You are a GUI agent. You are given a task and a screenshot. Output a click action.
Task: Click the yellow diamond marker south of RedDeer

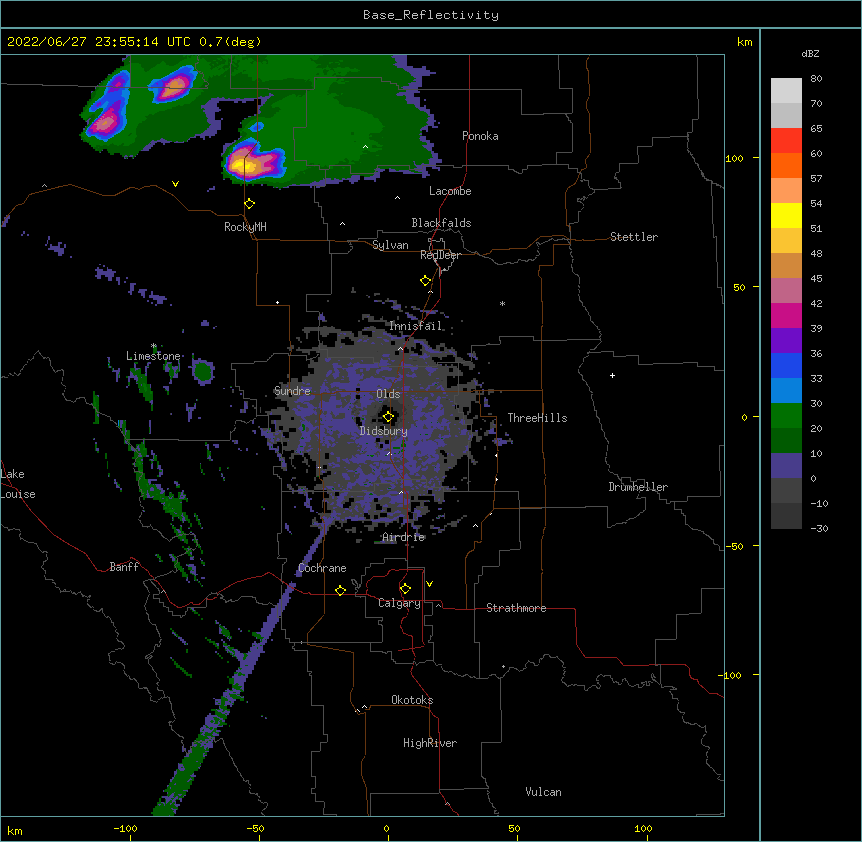[426, 281]
